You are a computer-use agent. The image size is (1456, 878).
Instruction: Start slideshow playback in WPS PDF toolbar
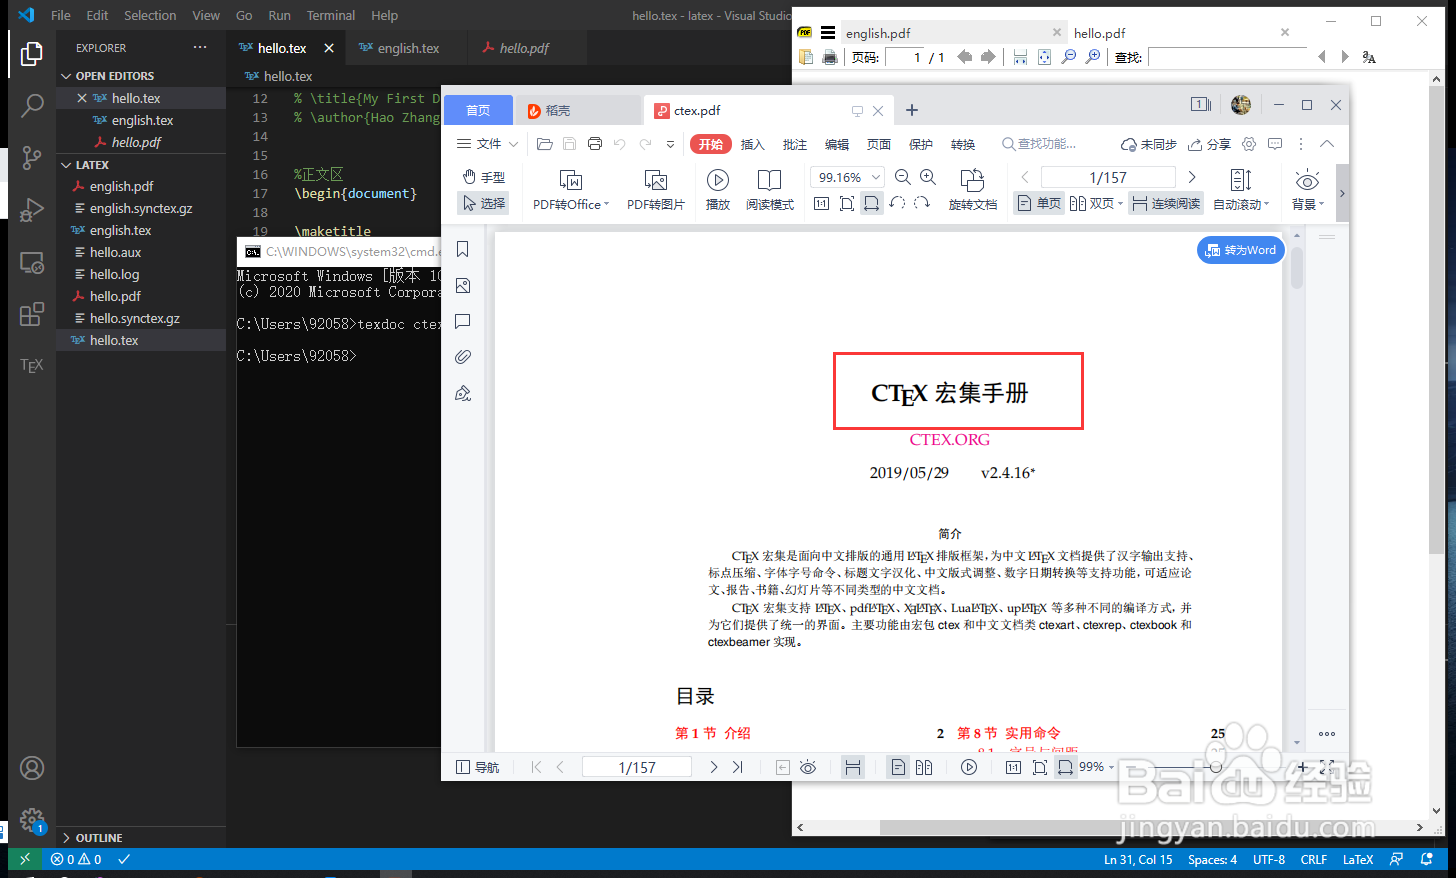pyautogui.click(x=718, y=190)
